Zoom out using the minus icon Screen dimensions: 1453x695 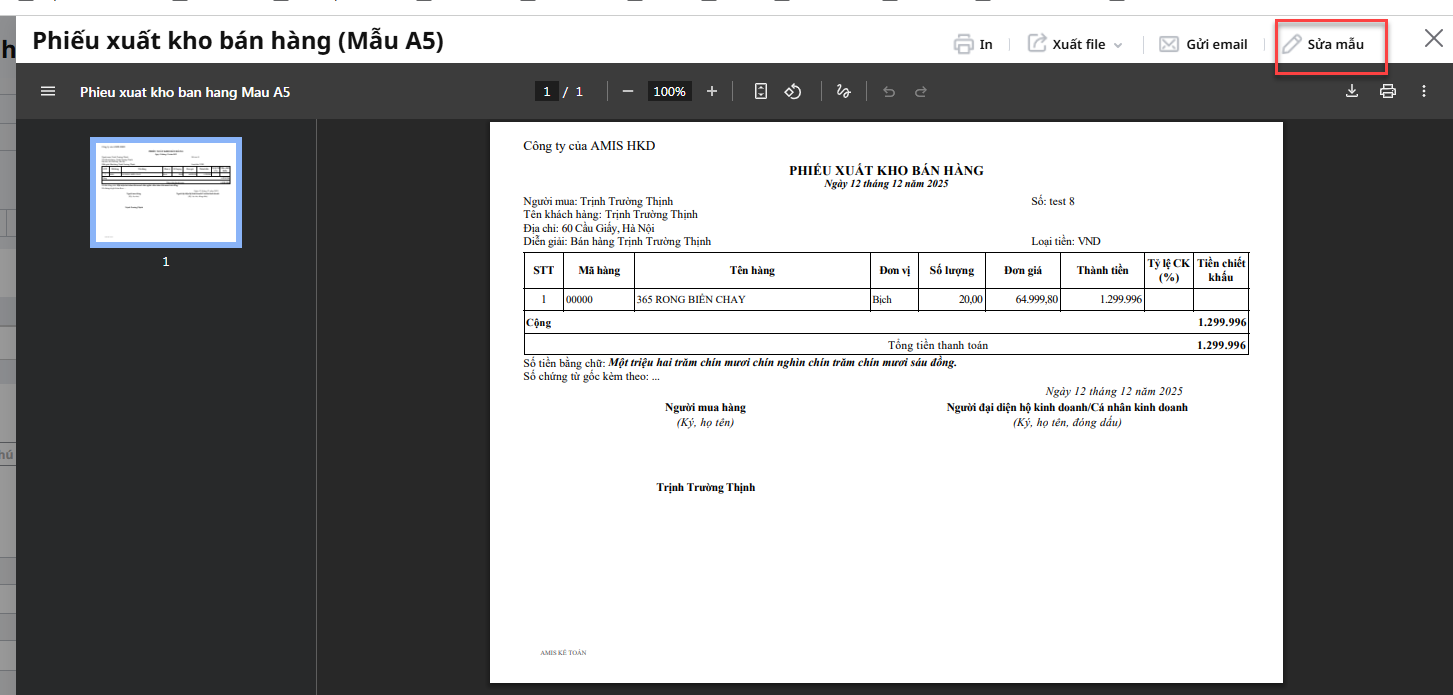(x=628, y=91)
